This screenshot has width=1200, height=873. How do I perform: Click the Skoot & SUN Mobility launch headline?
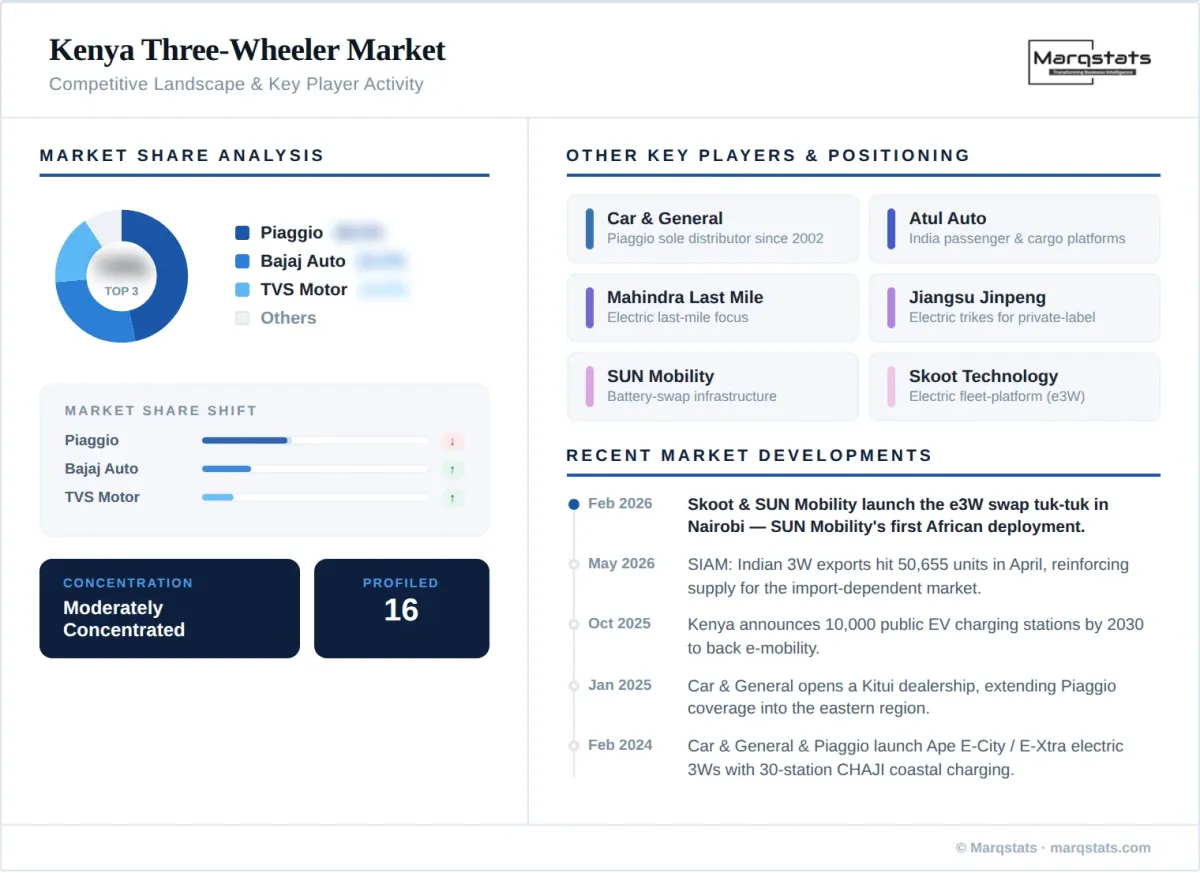coord(898,515)
